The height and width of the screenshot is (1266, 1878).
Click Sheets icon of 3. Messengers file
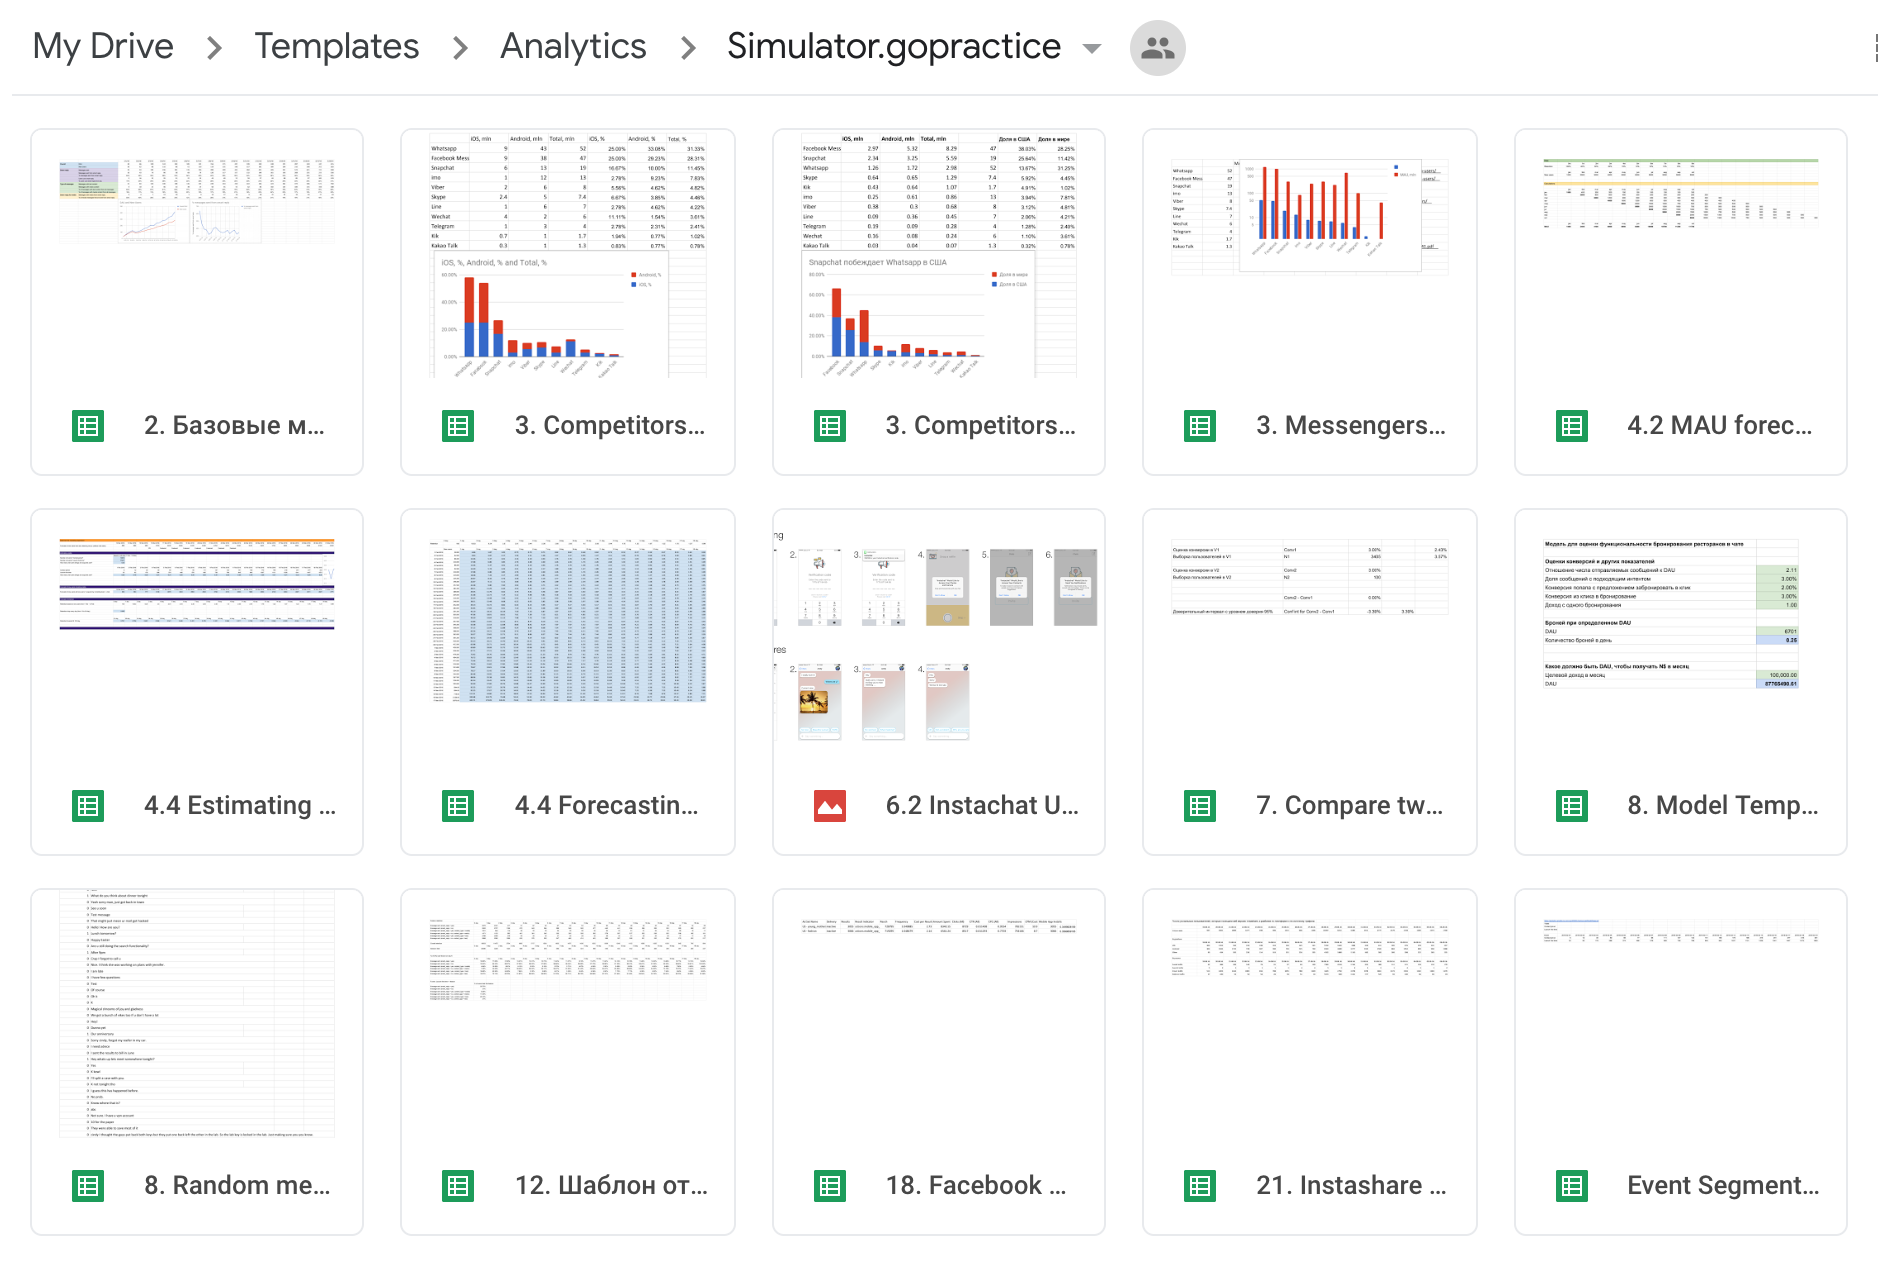(1200, 426)
